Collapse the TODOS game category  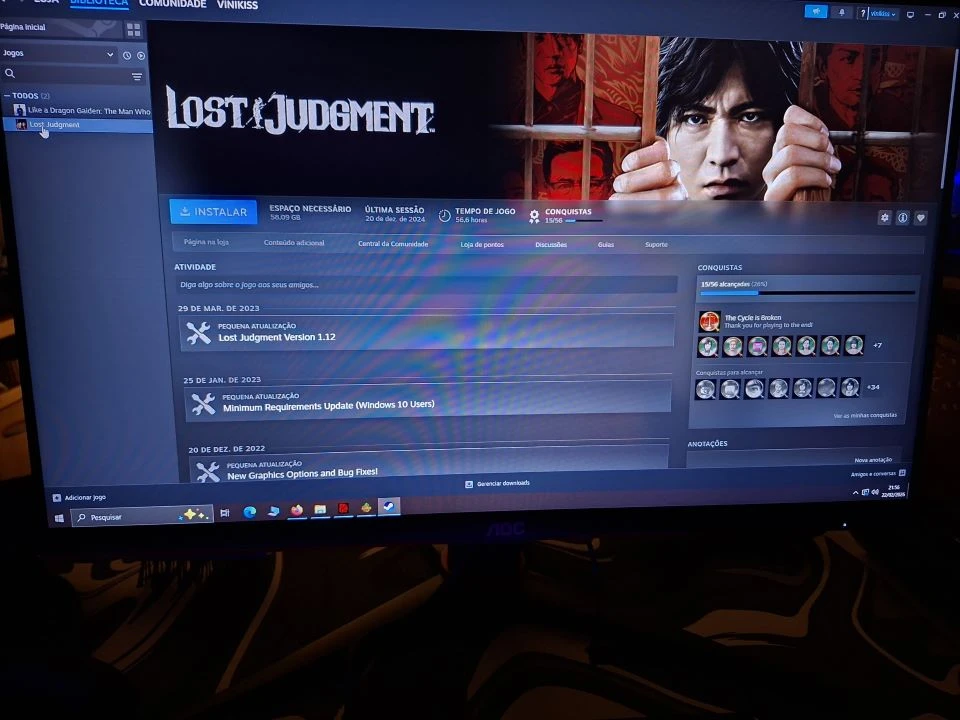click(8, 96)
